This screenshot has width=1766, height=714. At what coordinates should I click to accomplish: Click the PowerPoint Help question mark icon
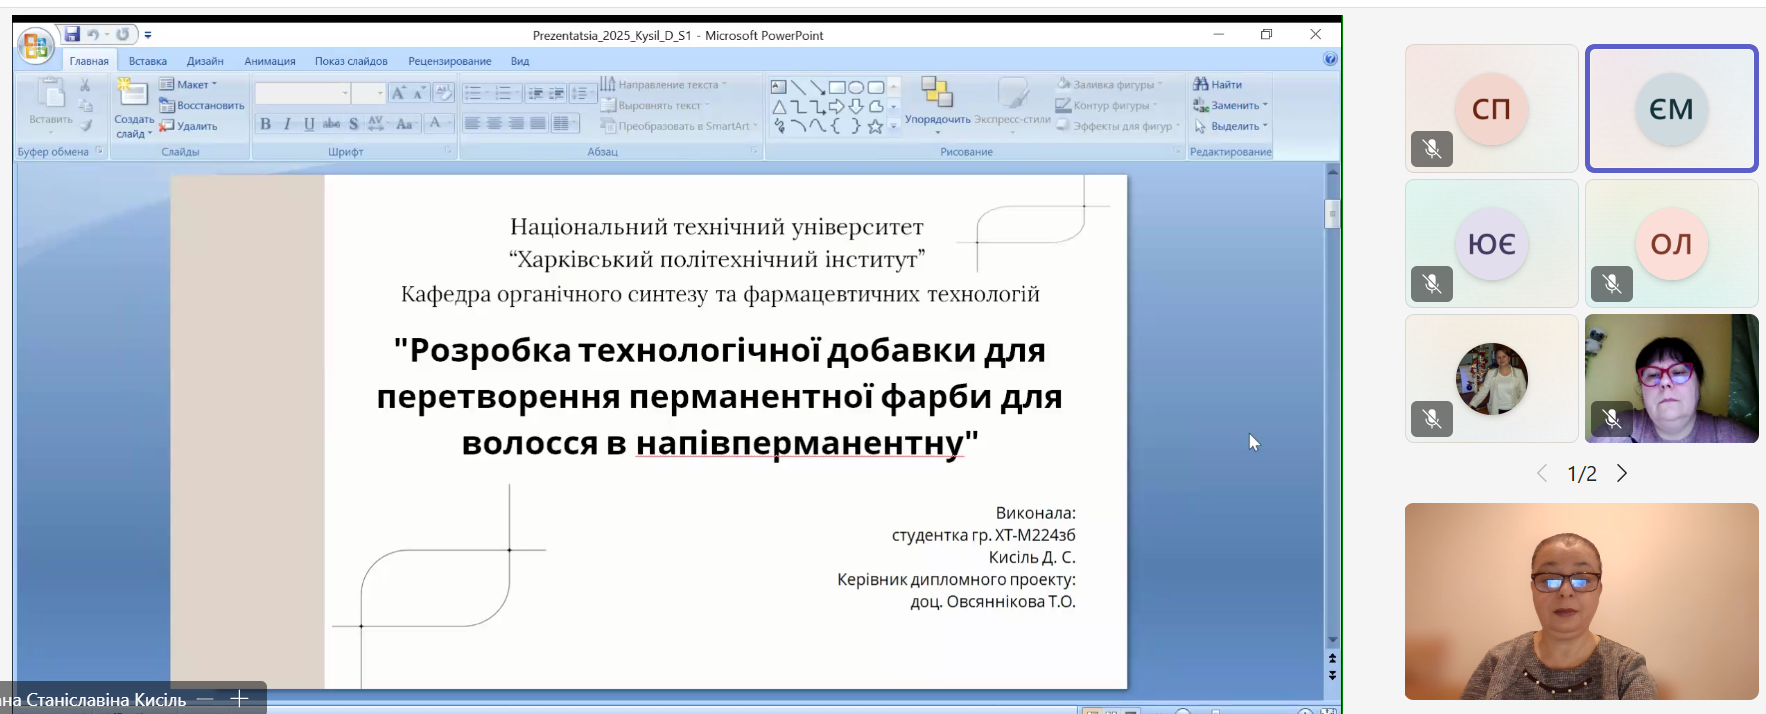(1330, 60)
